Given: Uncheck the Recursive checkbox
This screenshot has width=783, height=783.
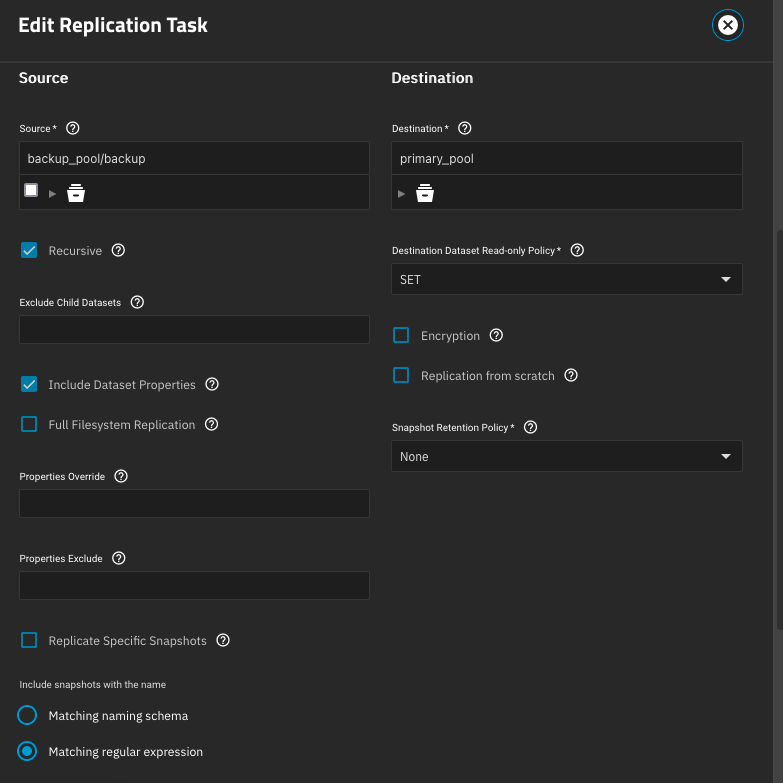Looking at the screenshot, I should coord(29,251).
